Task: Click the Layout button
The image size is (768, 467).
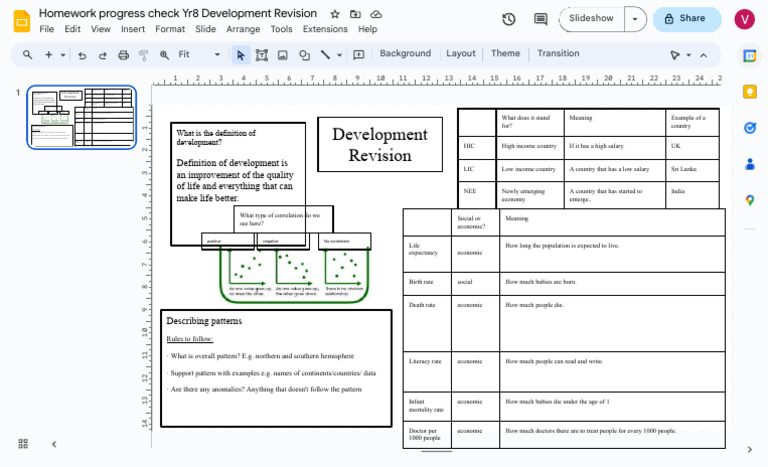Action: (460, 53)
